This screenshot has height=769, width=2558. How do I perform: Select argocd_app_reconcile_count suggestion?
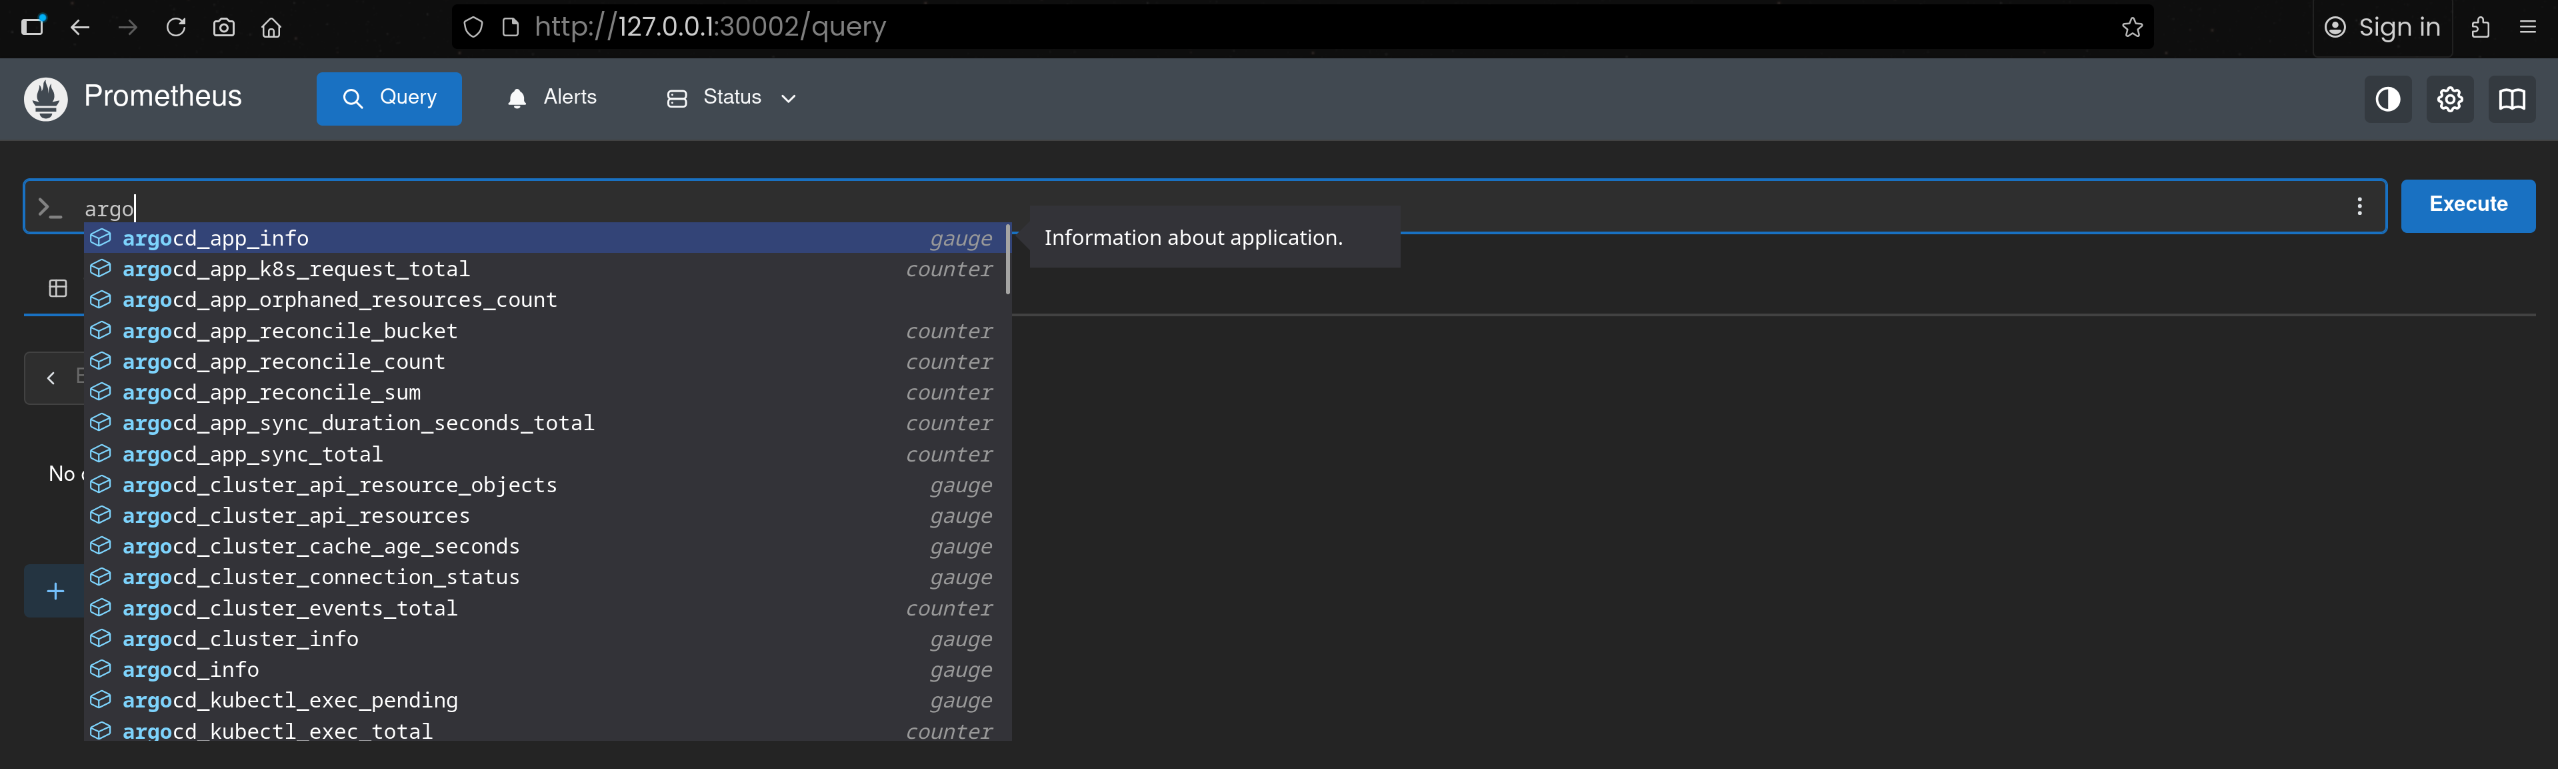pos(547,362)
